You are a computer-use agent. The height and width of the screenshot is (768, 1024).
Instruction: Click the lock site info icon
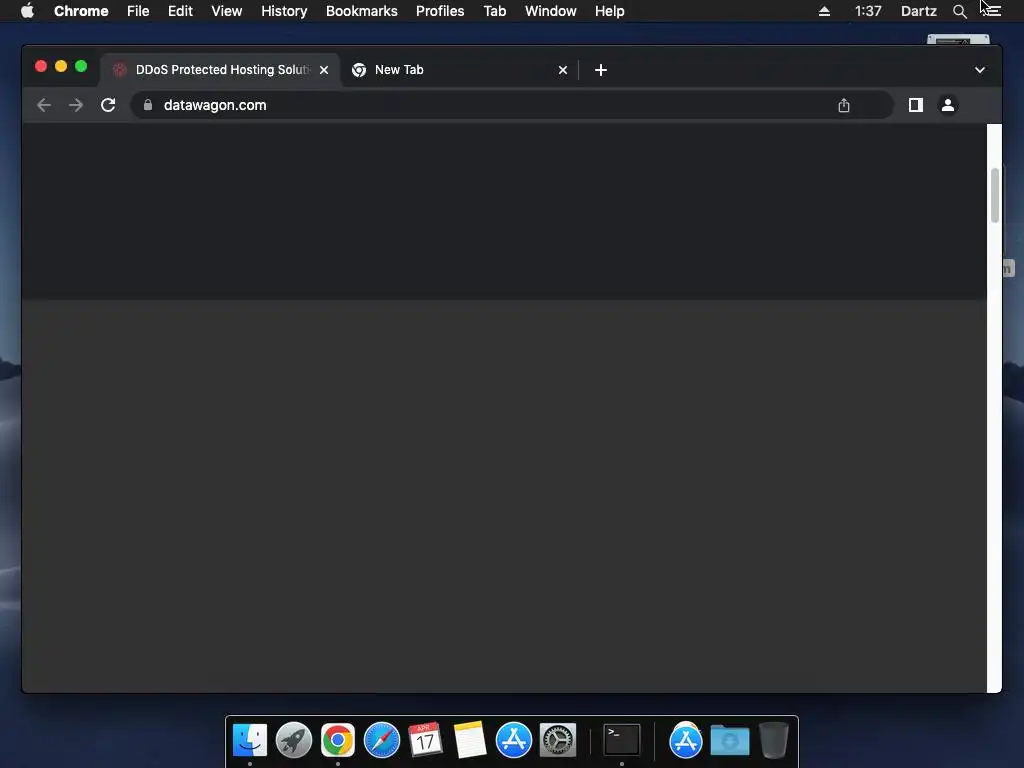[148, 105]
